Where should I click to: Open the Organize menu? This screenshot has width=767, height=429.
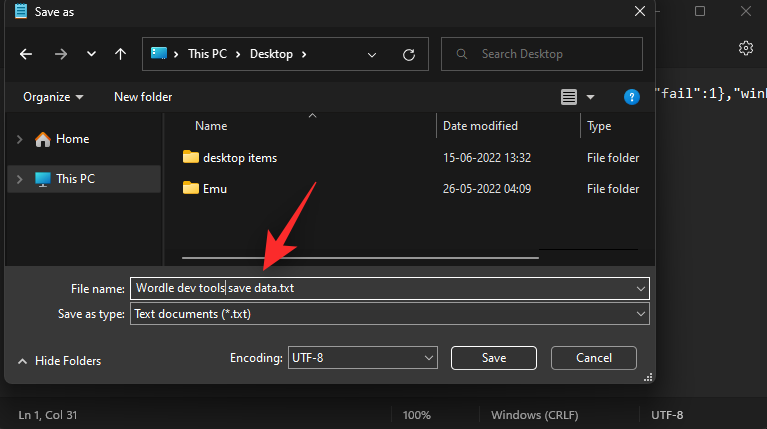point(53,97)
